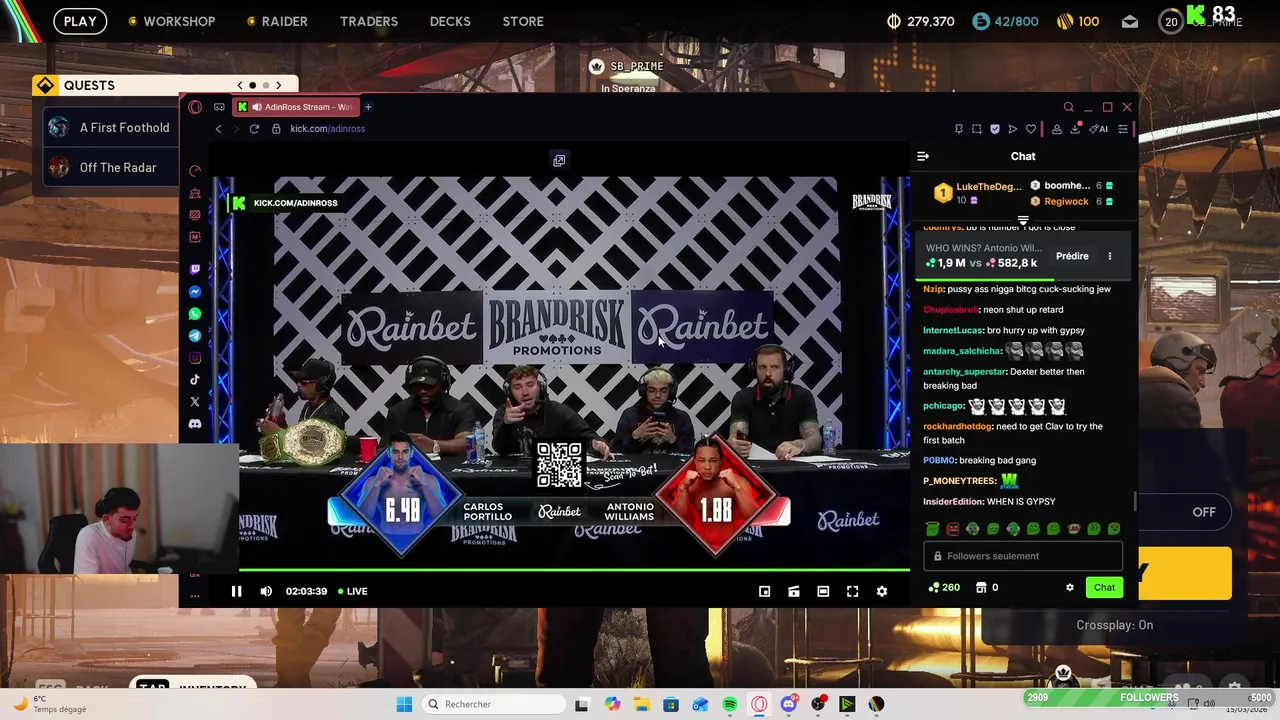The image size is (1280, 720).
Task: Open browser profile account icon
Action: pyautogui.click(x=1057, y=129)
